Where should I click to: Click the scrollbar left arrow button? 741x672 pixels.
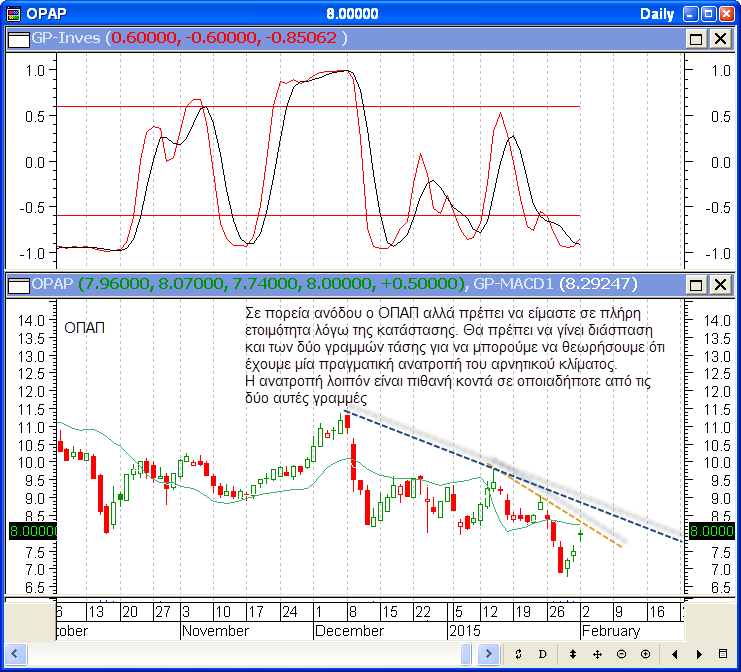[15, 654]
